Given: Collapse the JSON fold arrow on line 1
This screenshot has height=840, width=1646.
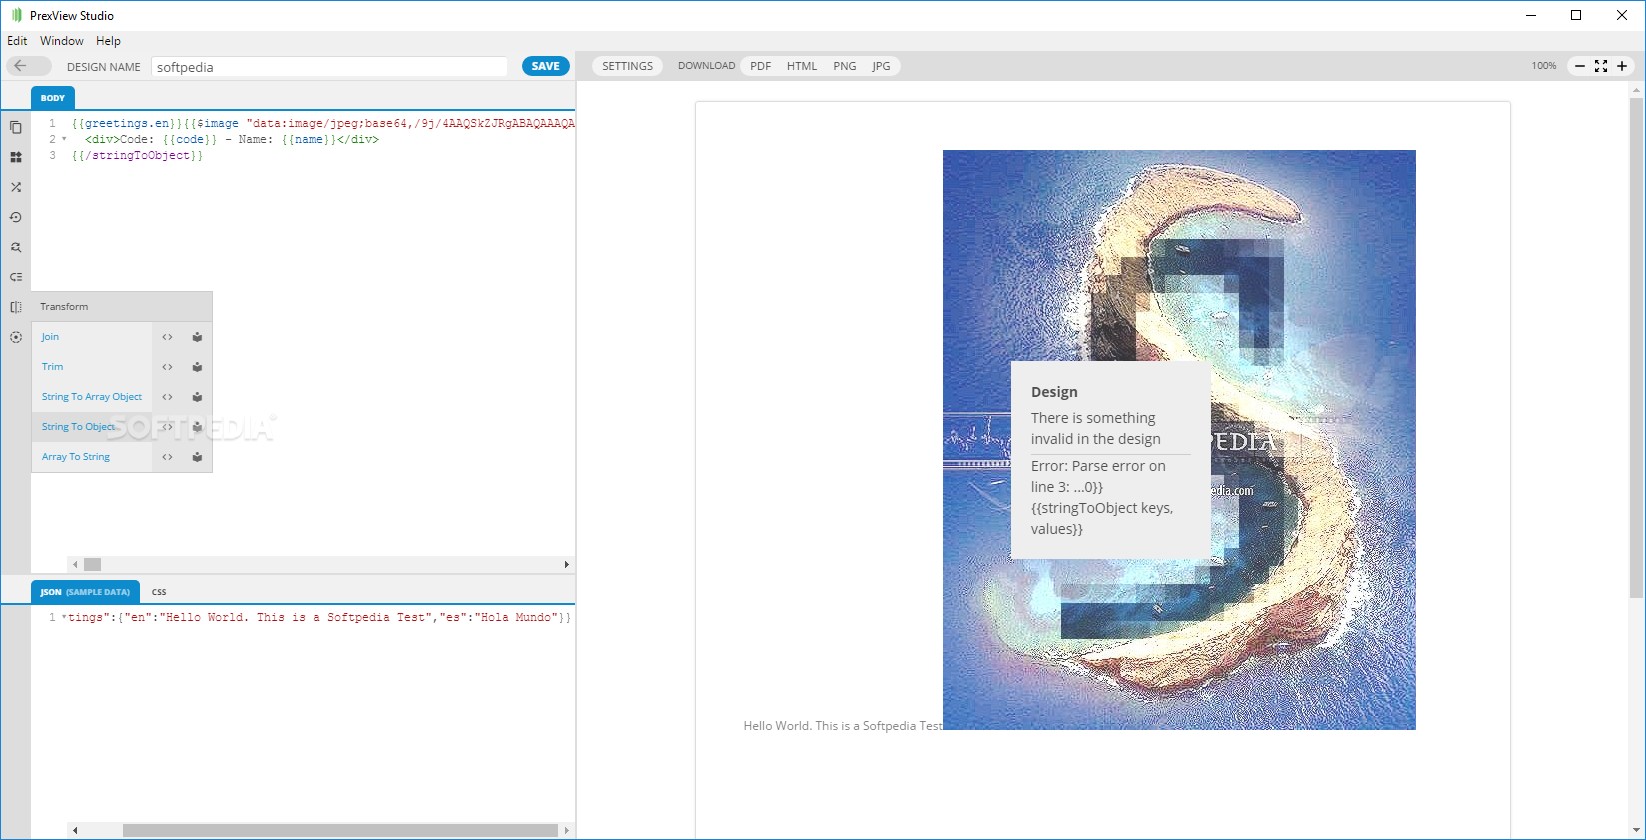Looking at the screenshot, I should point(64,618).
